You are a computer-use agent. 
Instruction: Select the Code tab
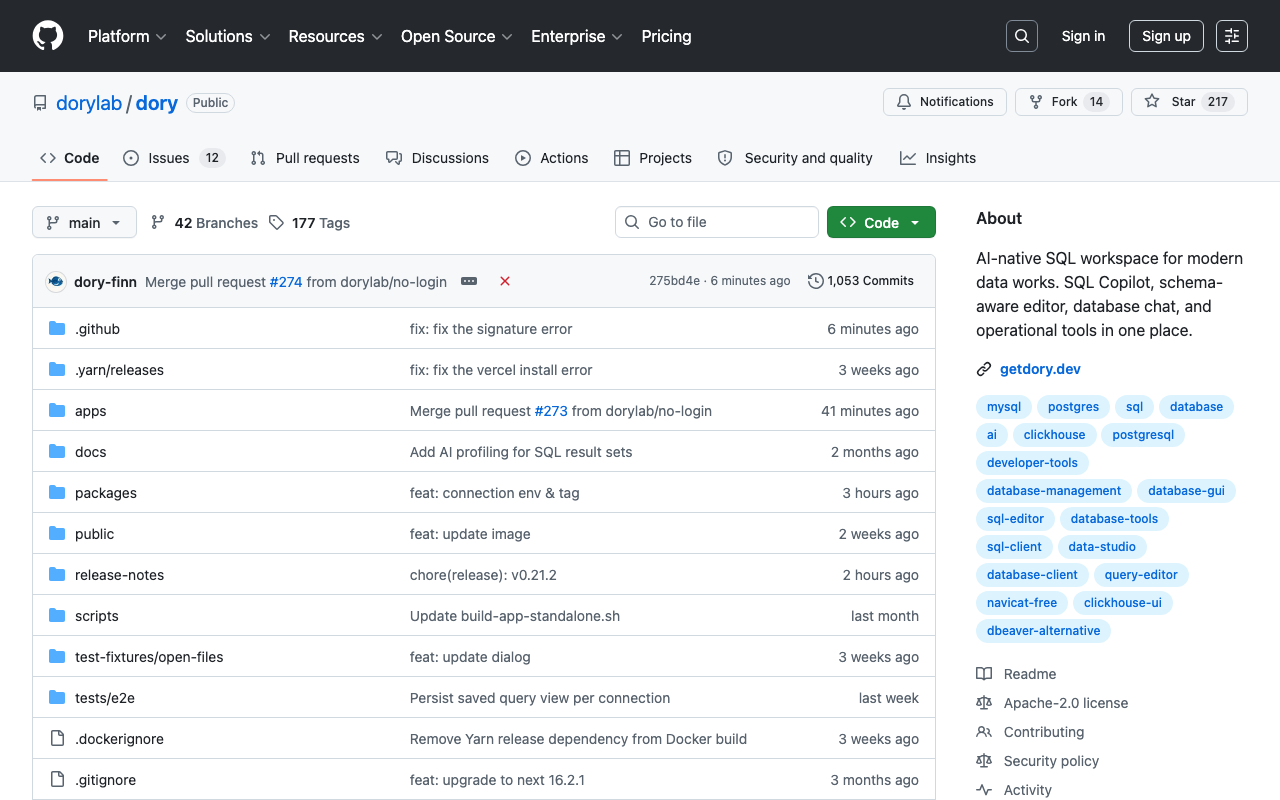coord(70,158)
